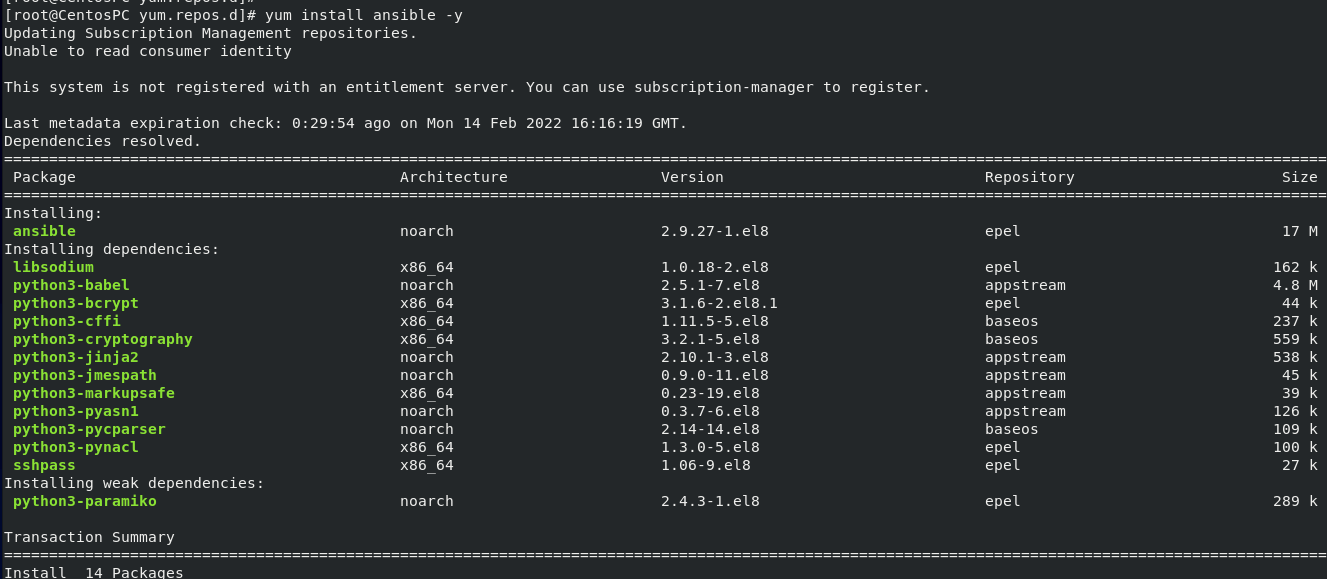1327x579 pixels.
Task: Click the sshpass package name
Action: (44, 465)
